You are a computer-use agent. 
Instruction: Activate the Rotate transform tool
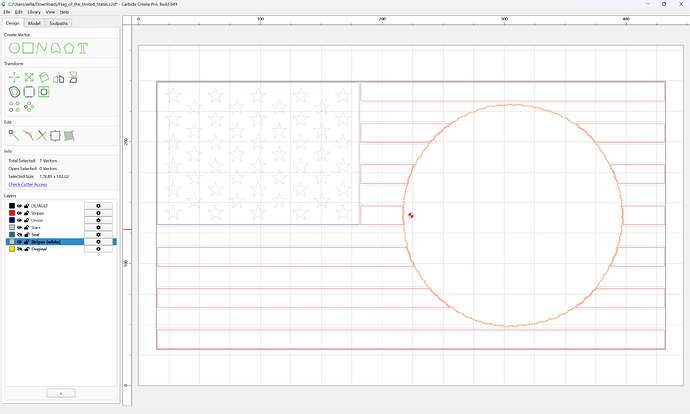pyautogui.click(x=44, y=77)
